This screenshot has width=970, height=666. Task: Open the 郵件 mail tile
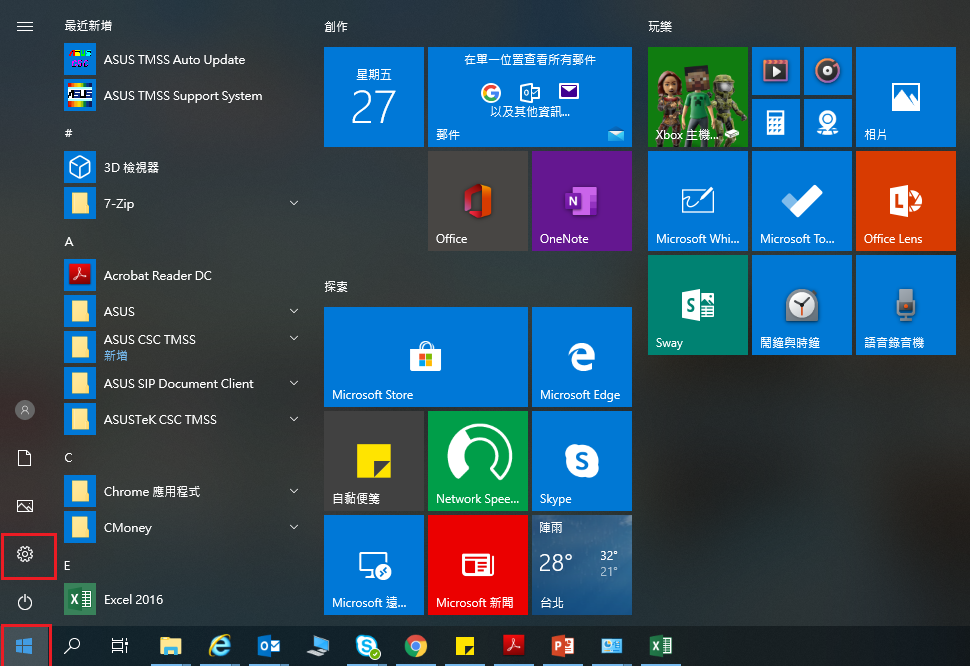click(x=530, y=96)
